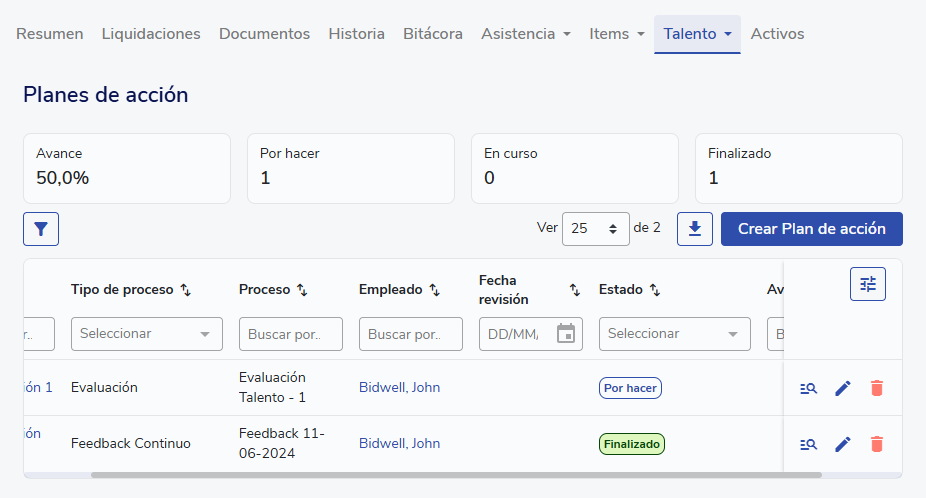926x498 pixels.
Task: Sort by Empleado column
Action: (x=434, y=290)
